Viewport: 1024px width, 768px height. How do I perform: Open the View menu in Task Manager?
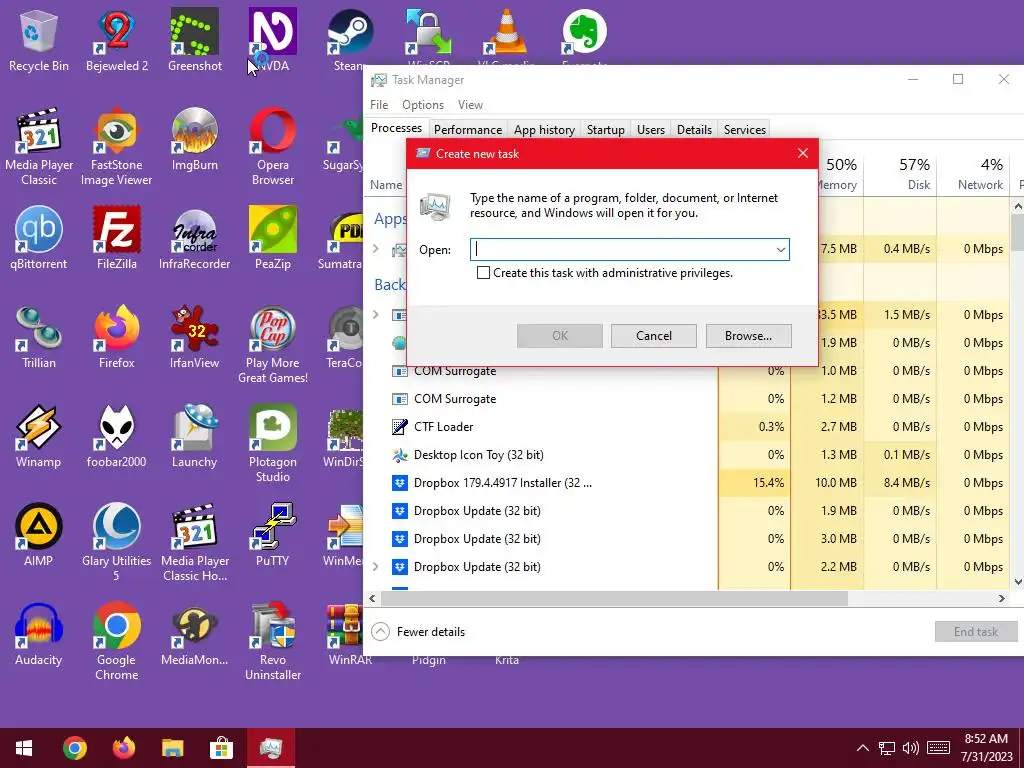click(x=470, y=104)
